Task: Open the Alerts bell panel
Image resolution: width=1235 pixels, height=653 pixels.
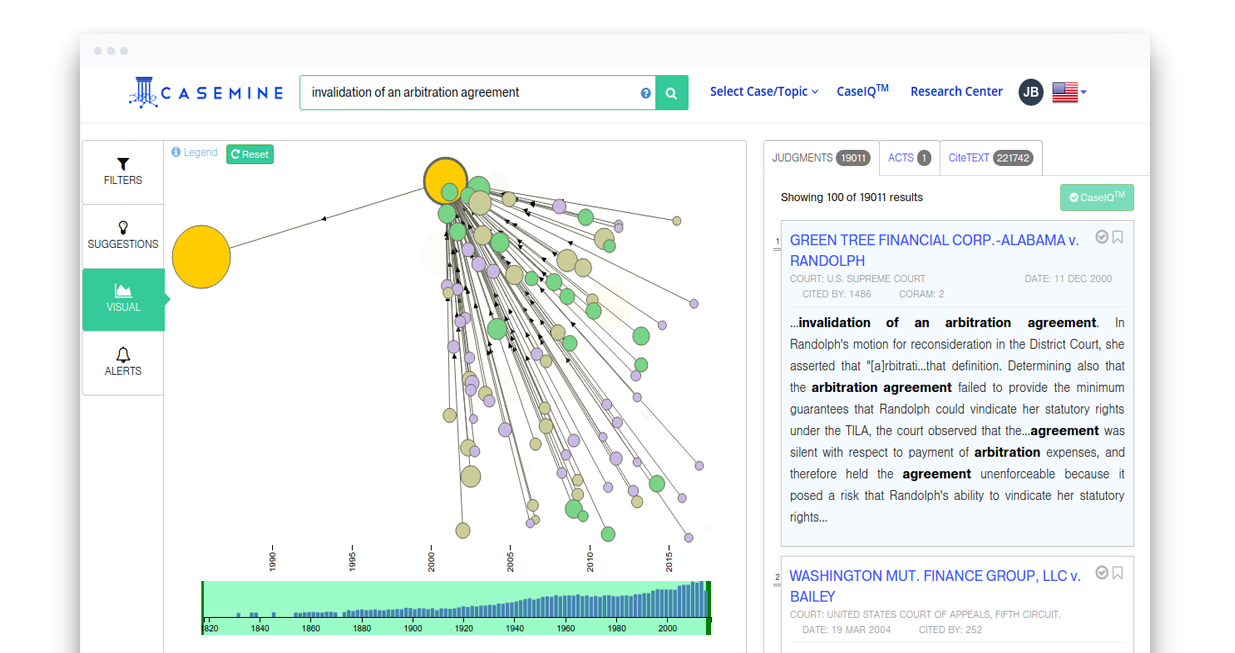Action: pos(123,362)
